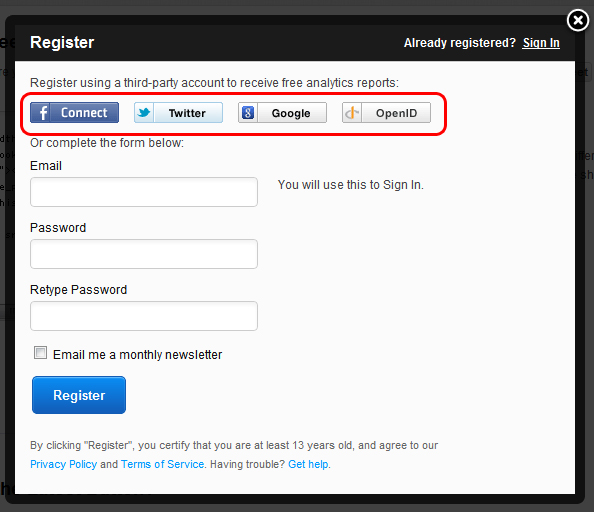Pick the OpenID registration button label
Image resolution: width=594 pixels, height=512 pixels.
[396, 113]
